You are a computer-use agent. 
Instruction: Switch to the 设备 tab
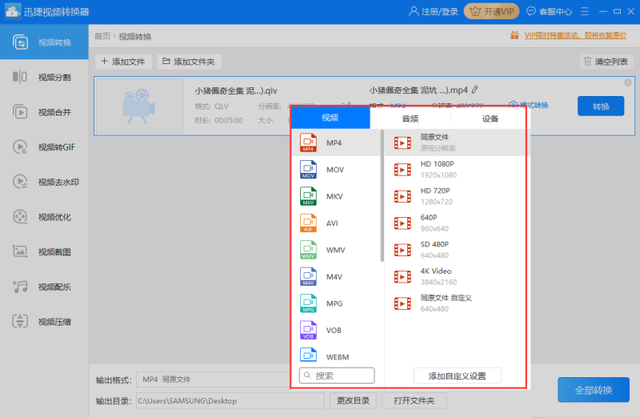(x=490, y=118)
